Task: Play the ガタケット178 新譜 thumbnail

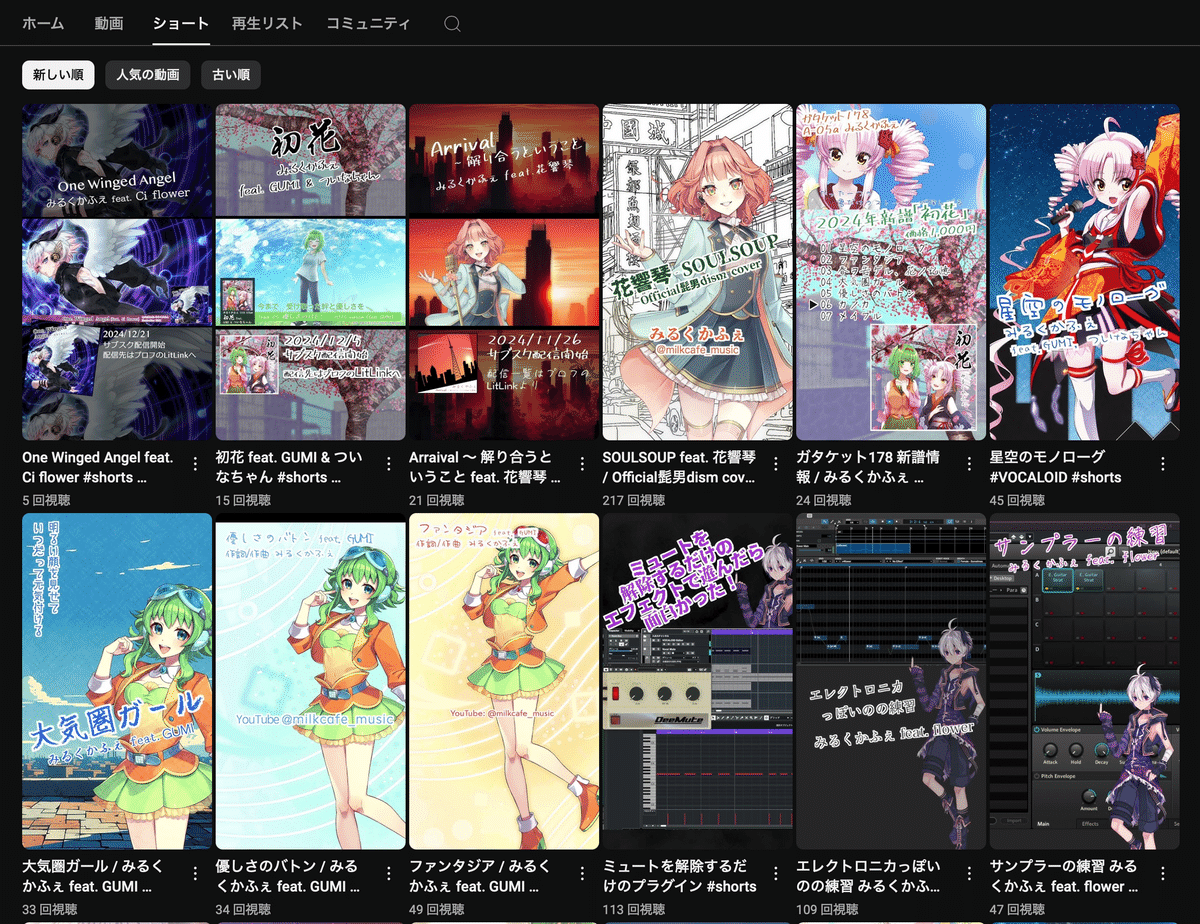Action: 891,272
